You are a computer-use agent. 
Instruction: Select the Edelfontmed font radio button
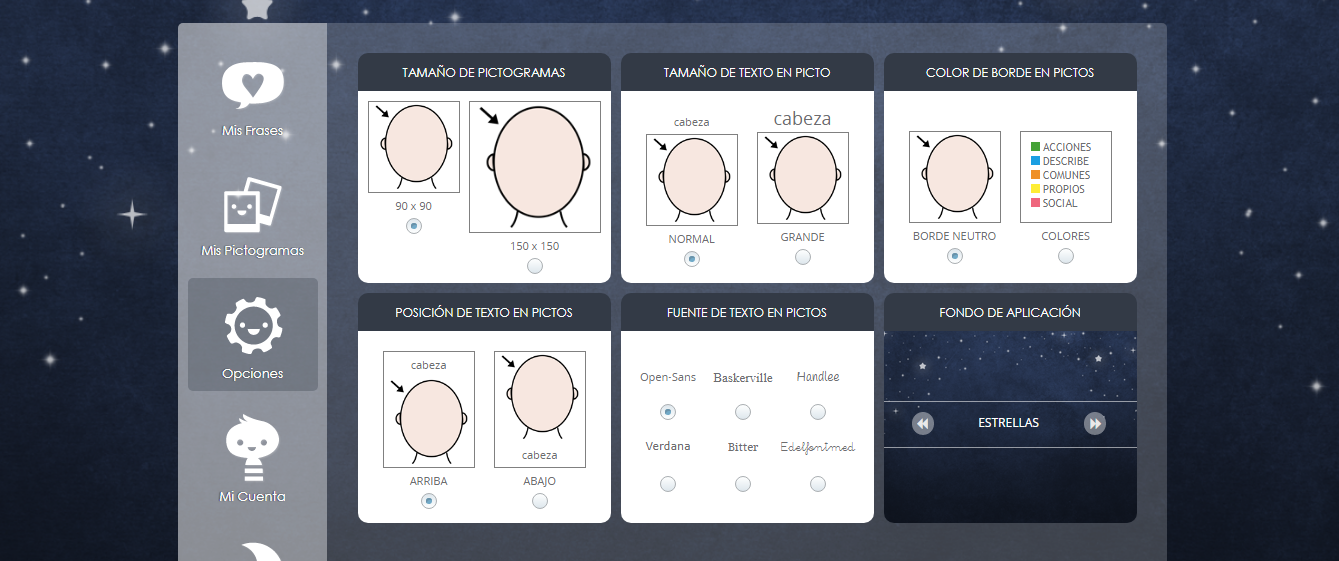tap(818, 484)
